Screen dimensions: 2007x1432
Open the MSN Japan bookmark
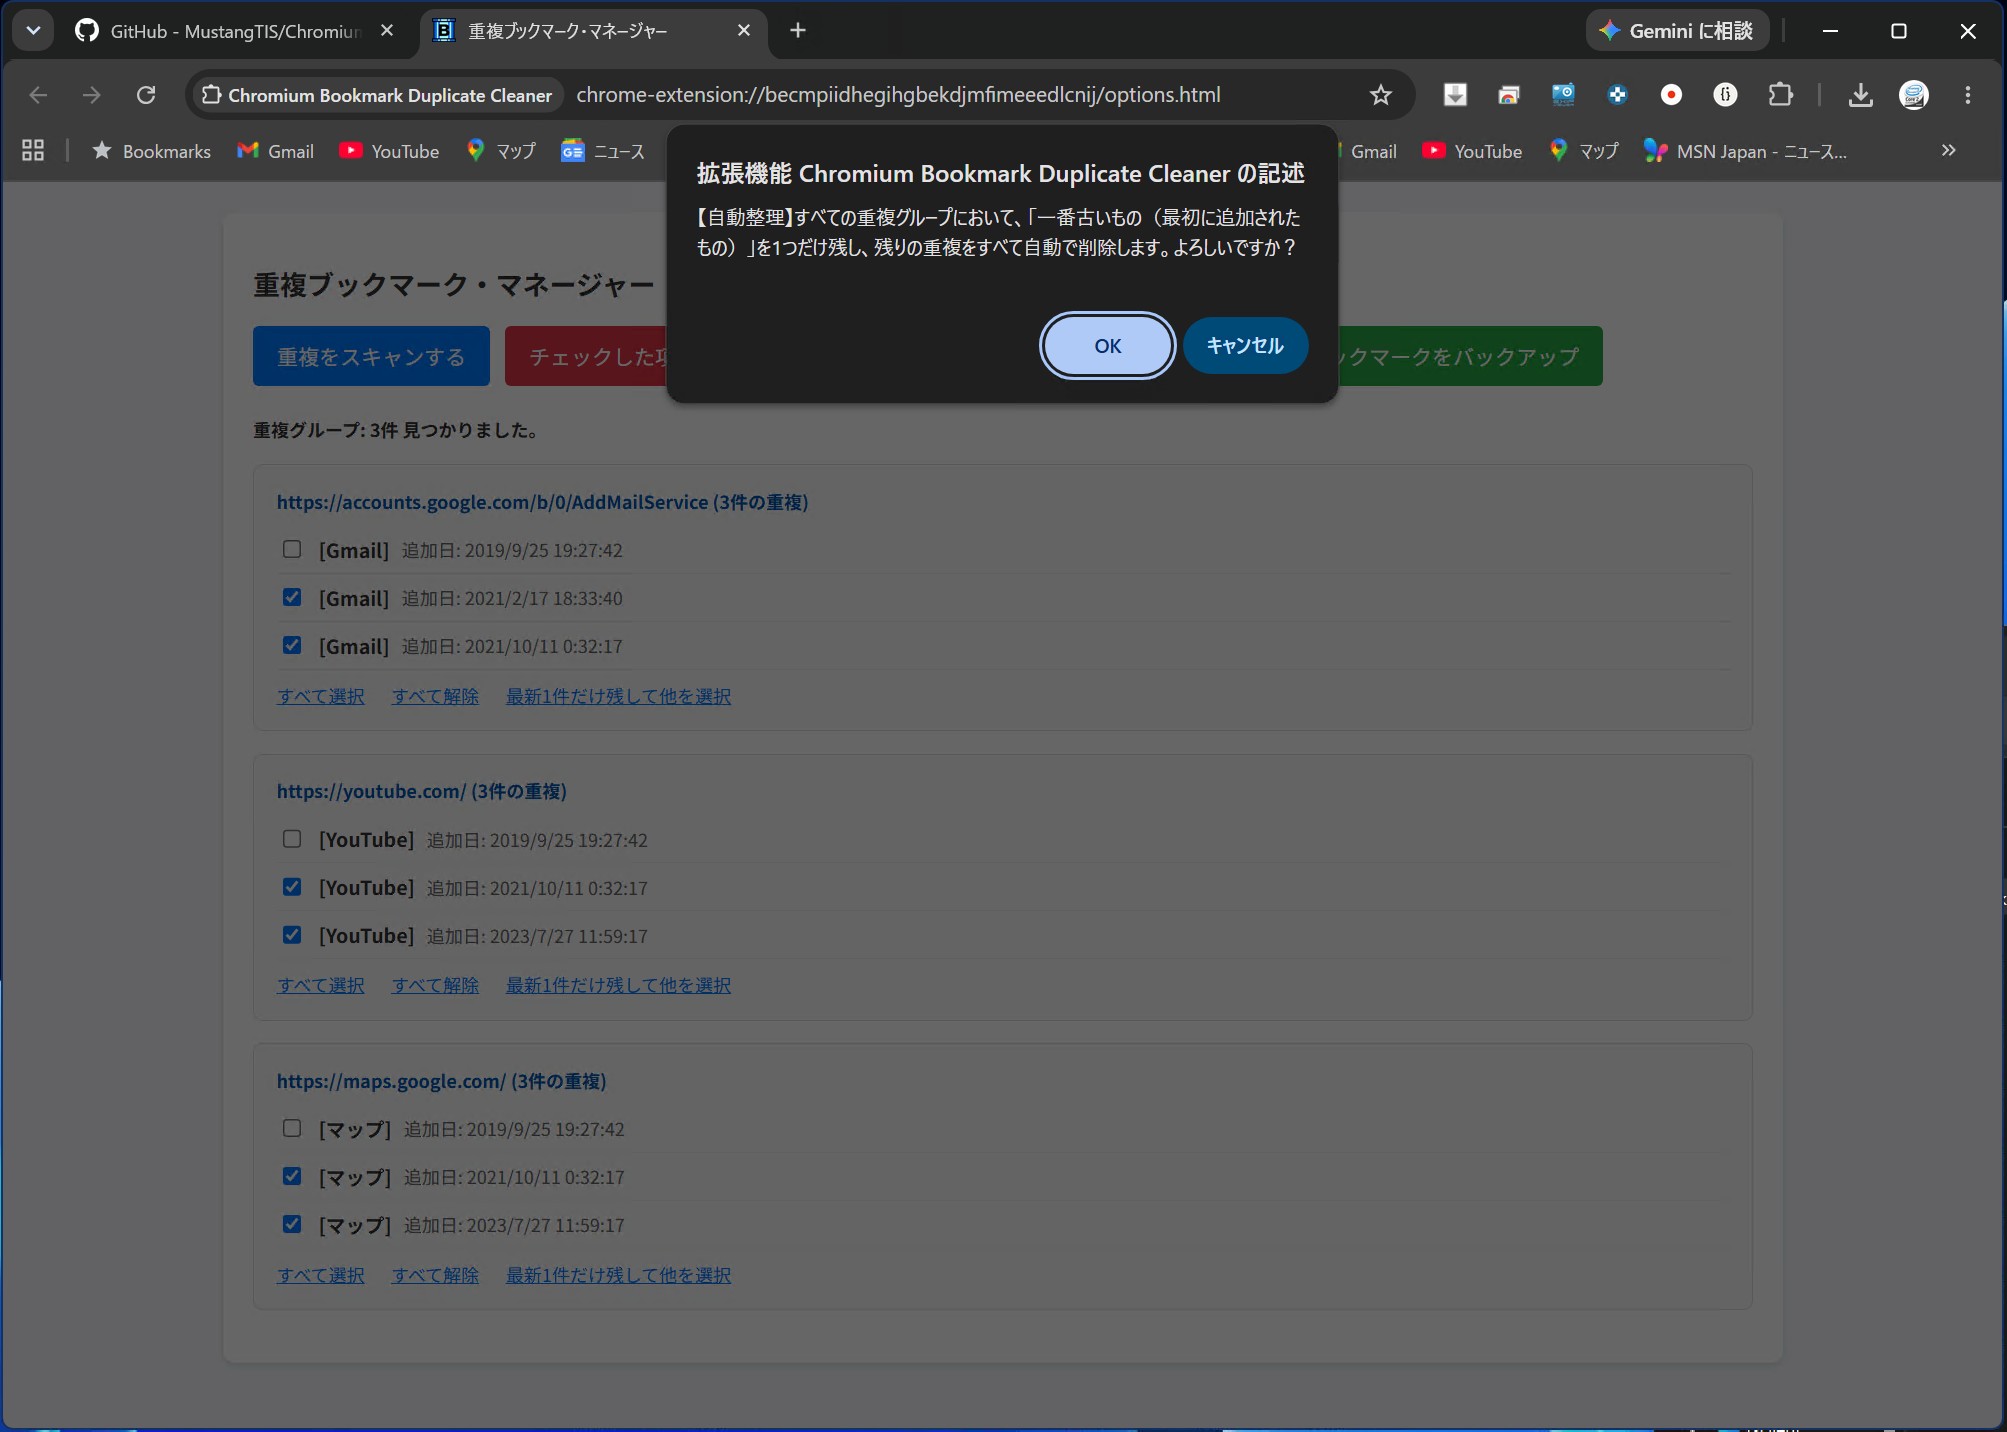click(1745, 151)
